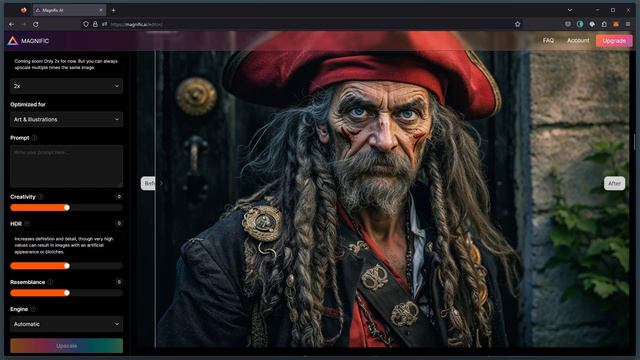Open the tracking protection shield icon

coord(86,24)
